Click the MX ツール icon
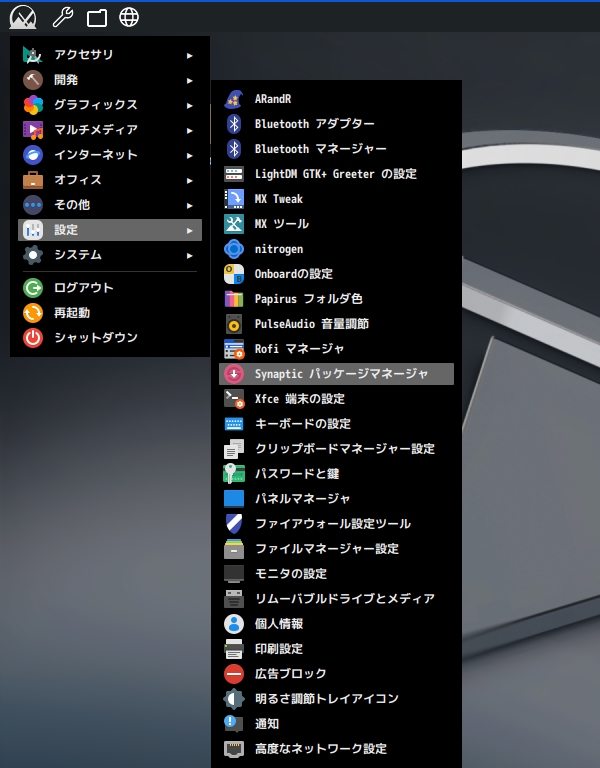 pyautogui.click(x=234, y=224)
